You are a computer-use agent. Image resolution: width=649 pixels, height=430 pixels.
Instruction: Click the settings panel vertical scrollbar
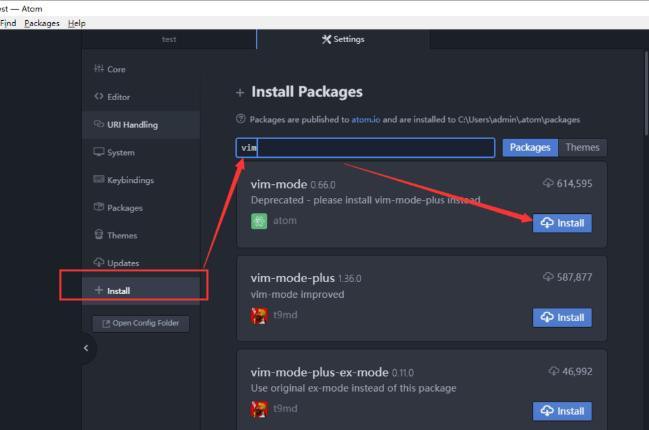[646, 94]
